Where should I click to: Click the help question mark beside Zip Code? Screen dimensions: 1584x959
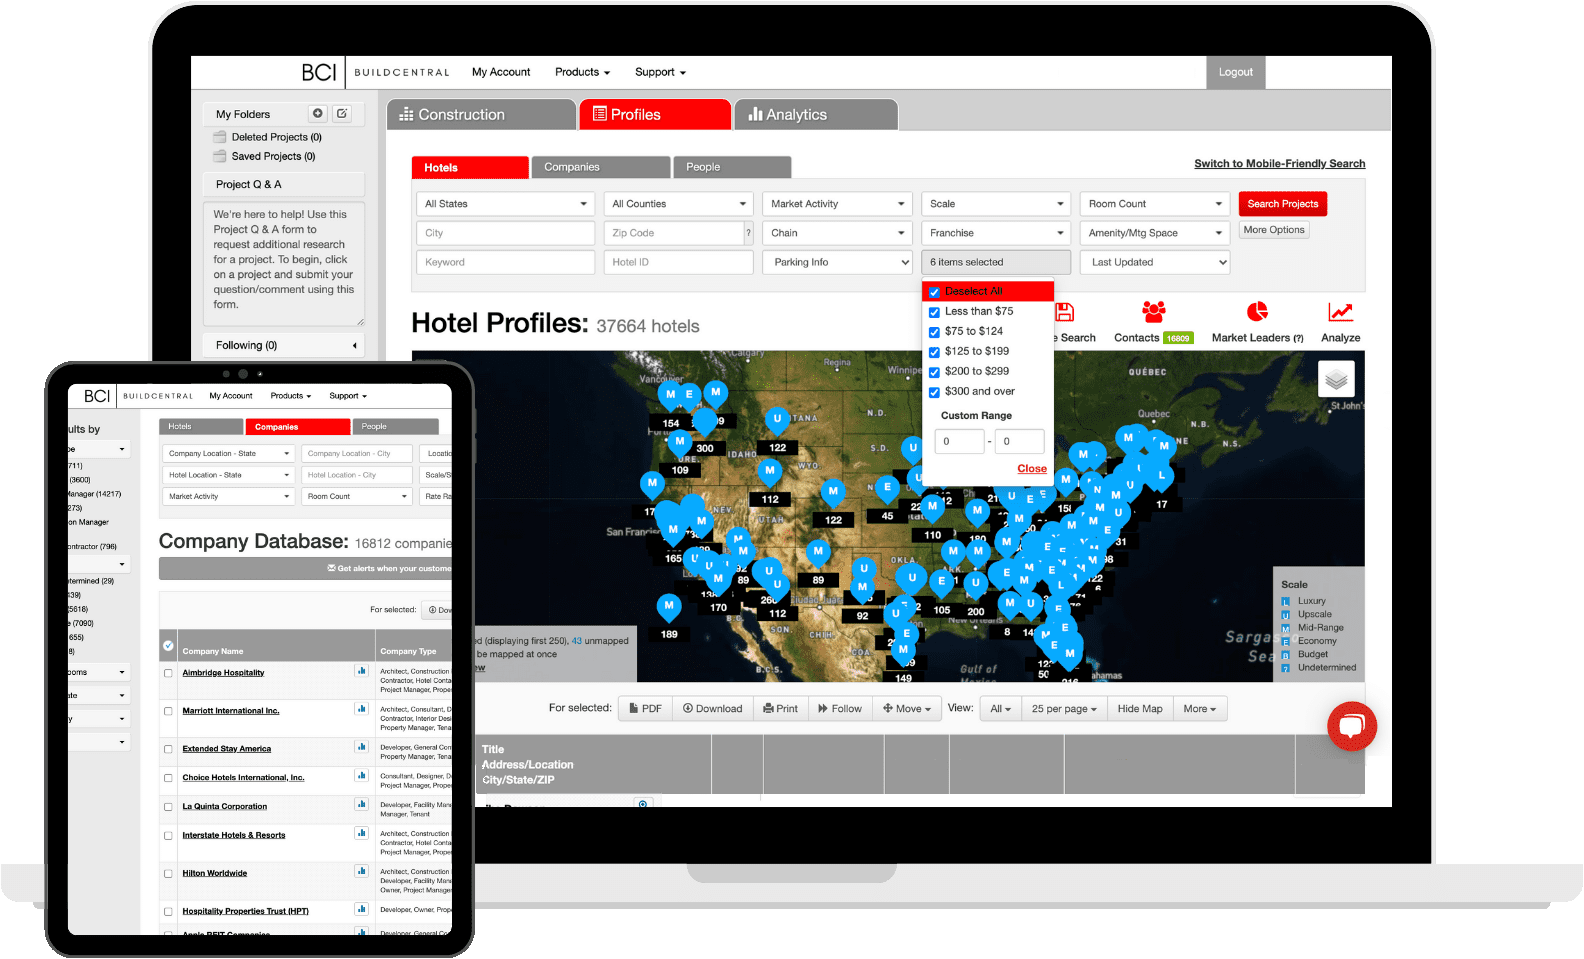click(x=748, y=233)
